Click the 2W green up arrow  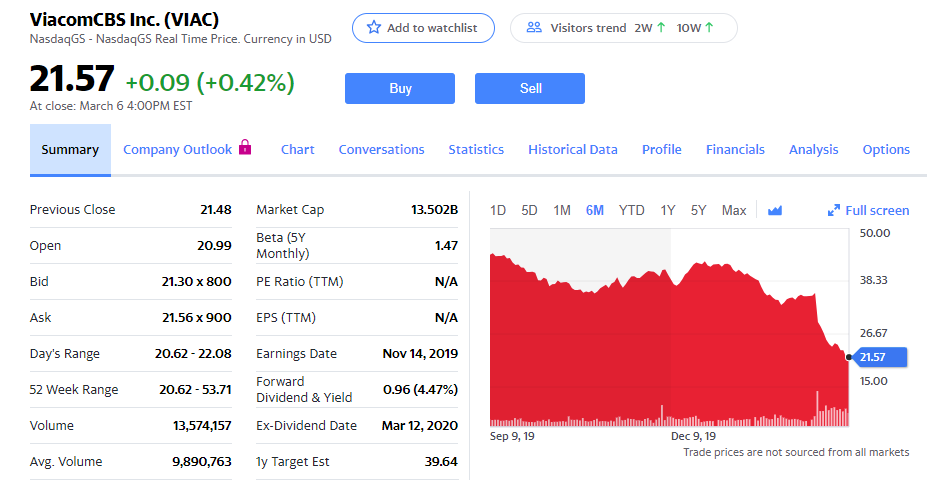coord(661,27)
